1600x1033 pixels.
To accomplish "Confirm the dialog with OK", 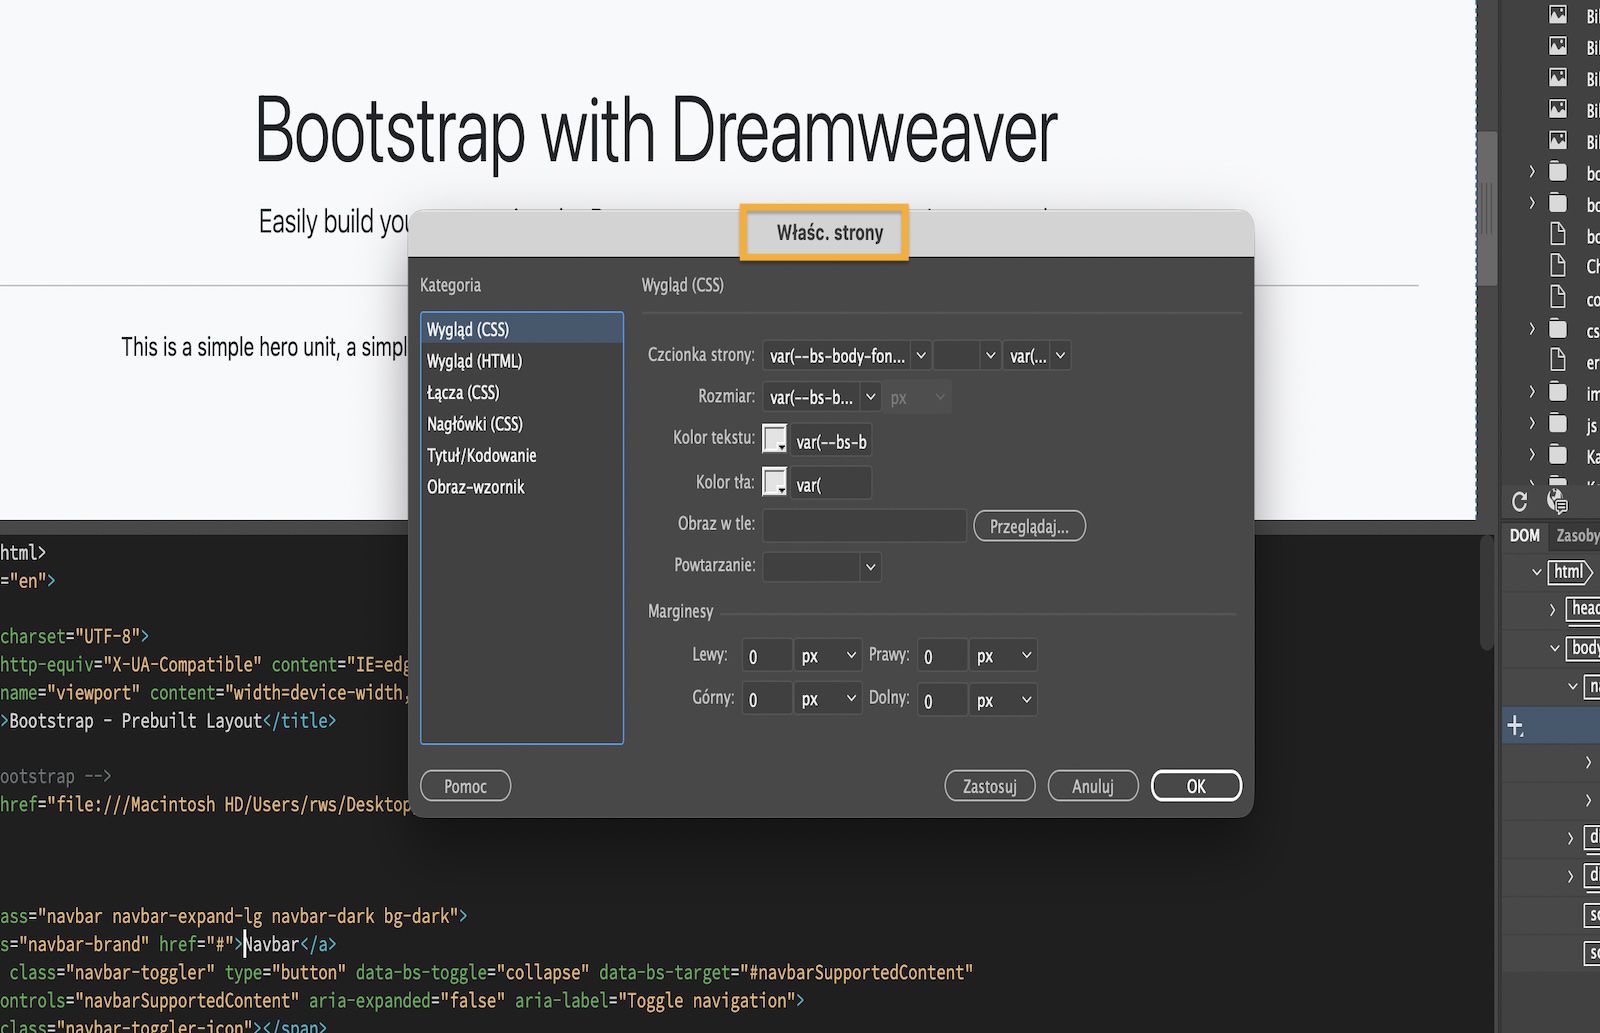I will (x=1196, y=786).
